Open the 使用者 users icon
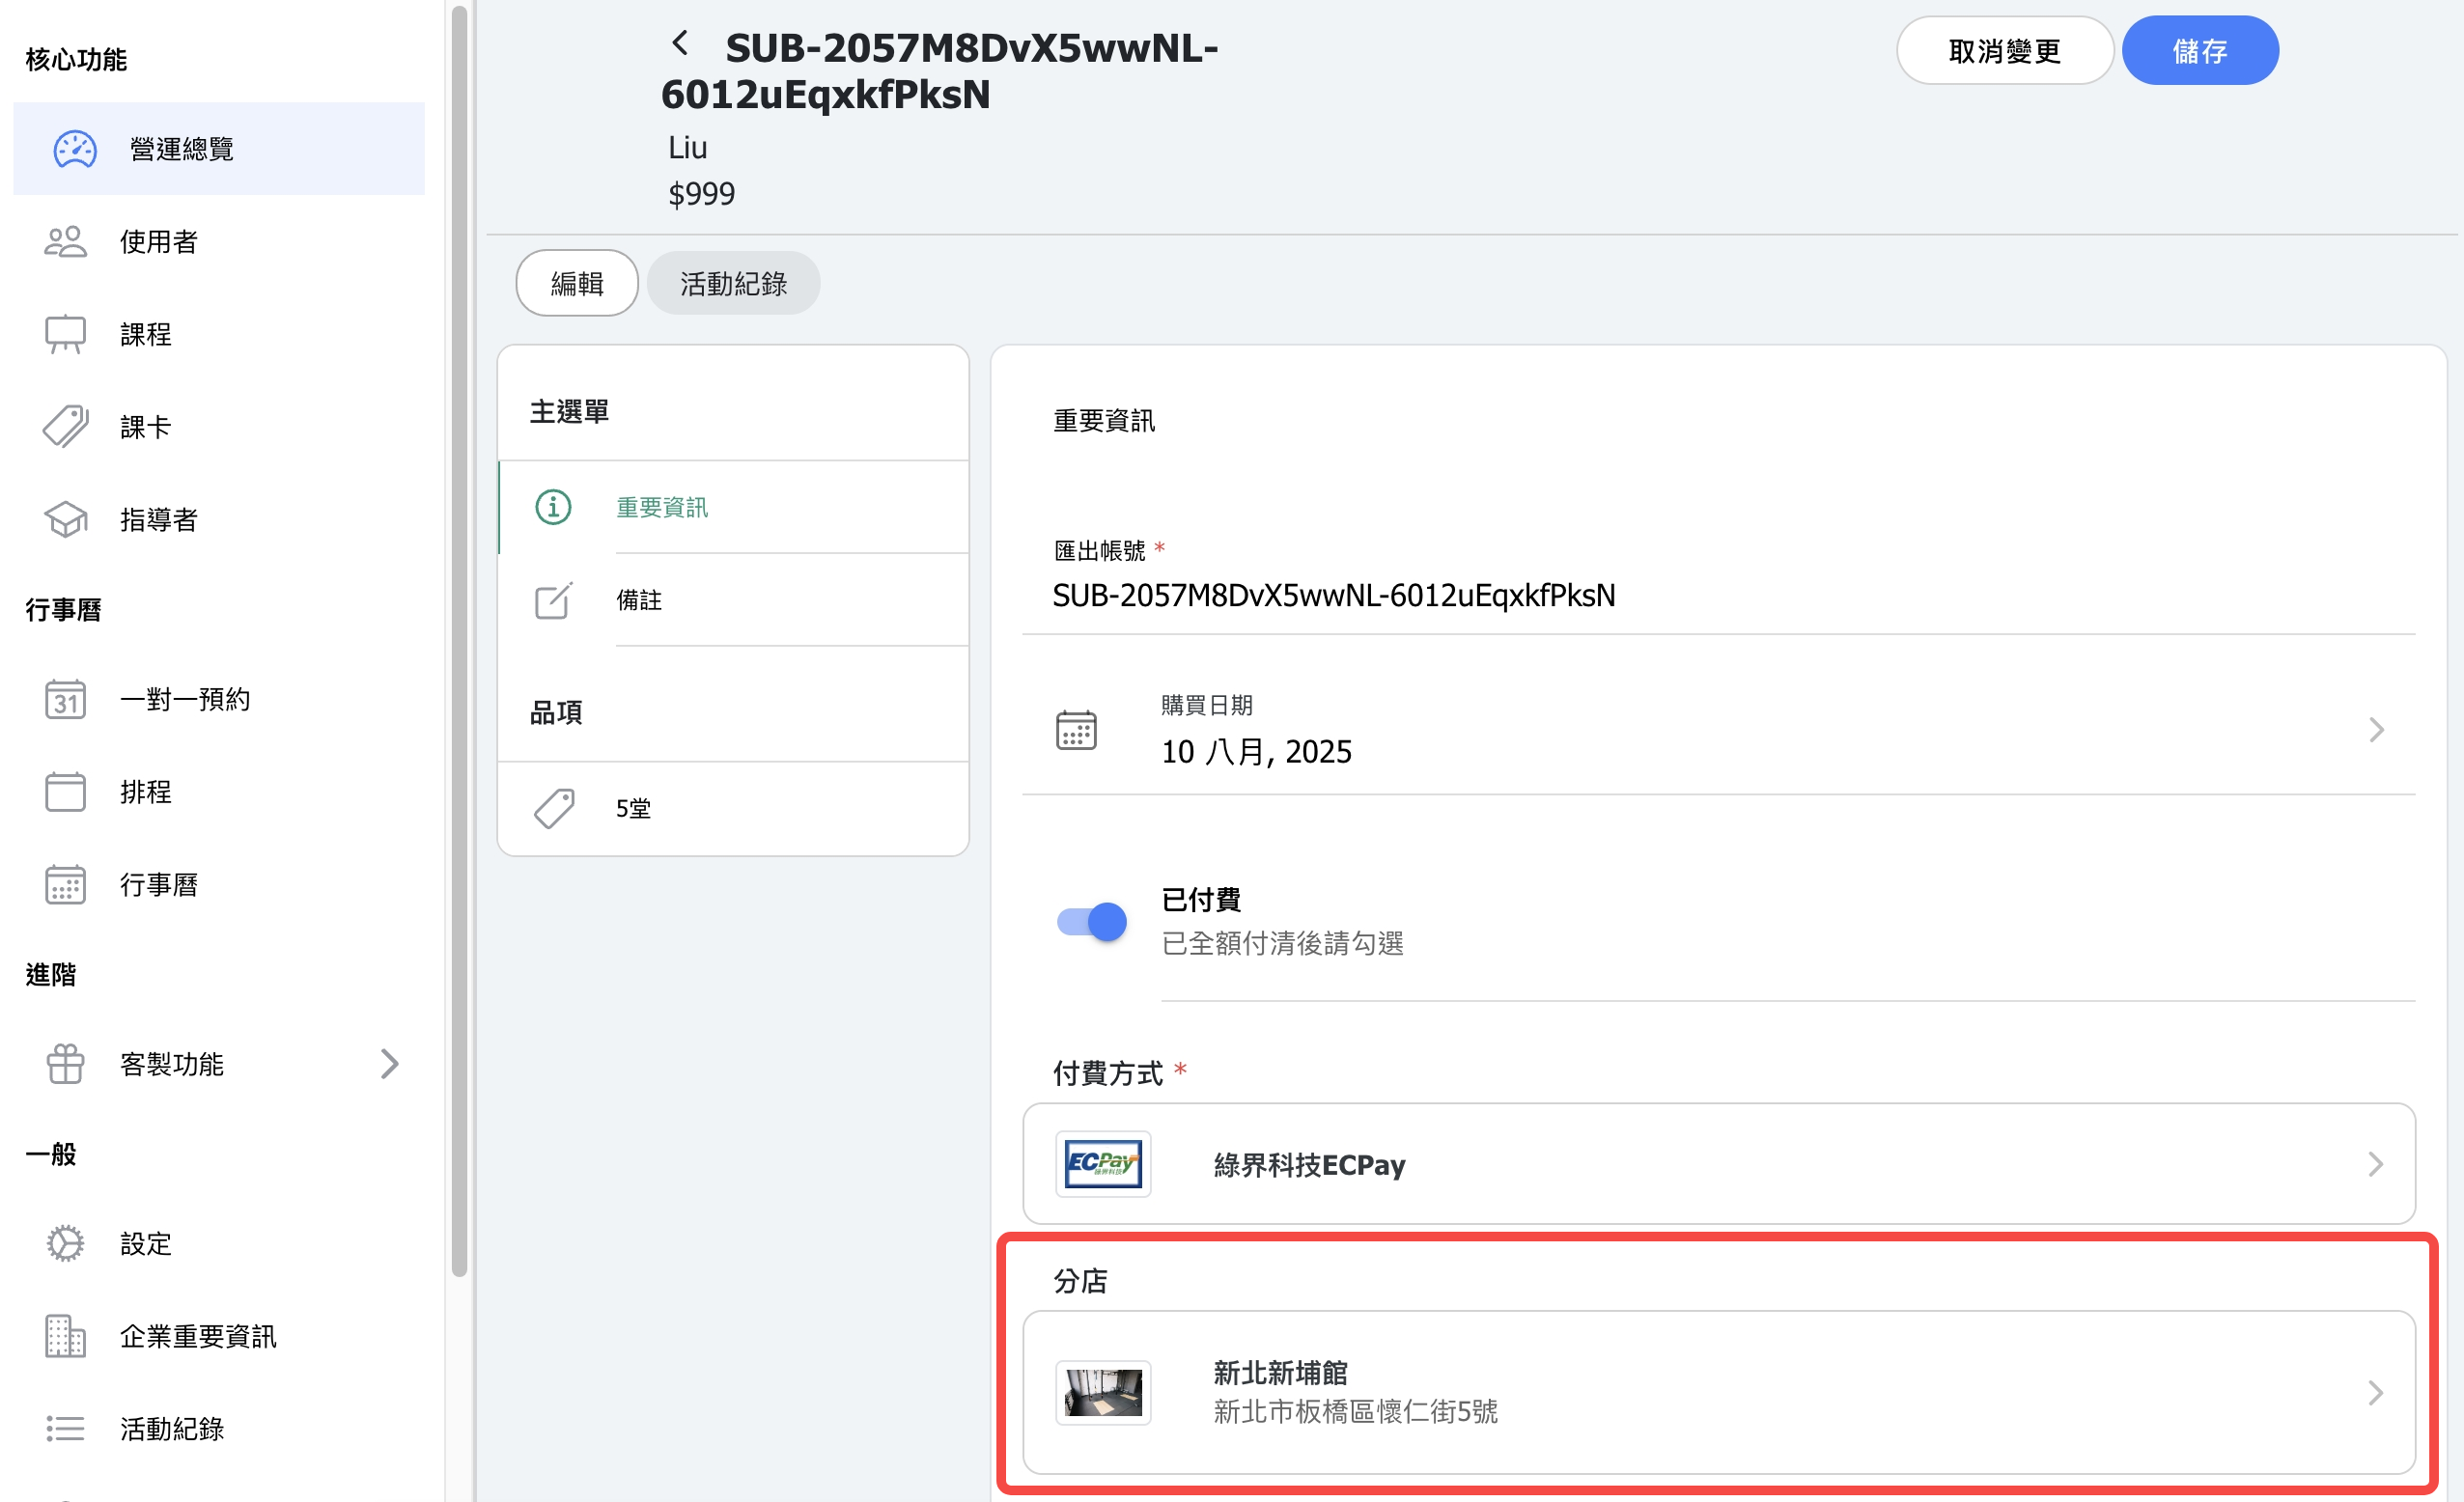 pyautogui.click(x=65, y=241)
